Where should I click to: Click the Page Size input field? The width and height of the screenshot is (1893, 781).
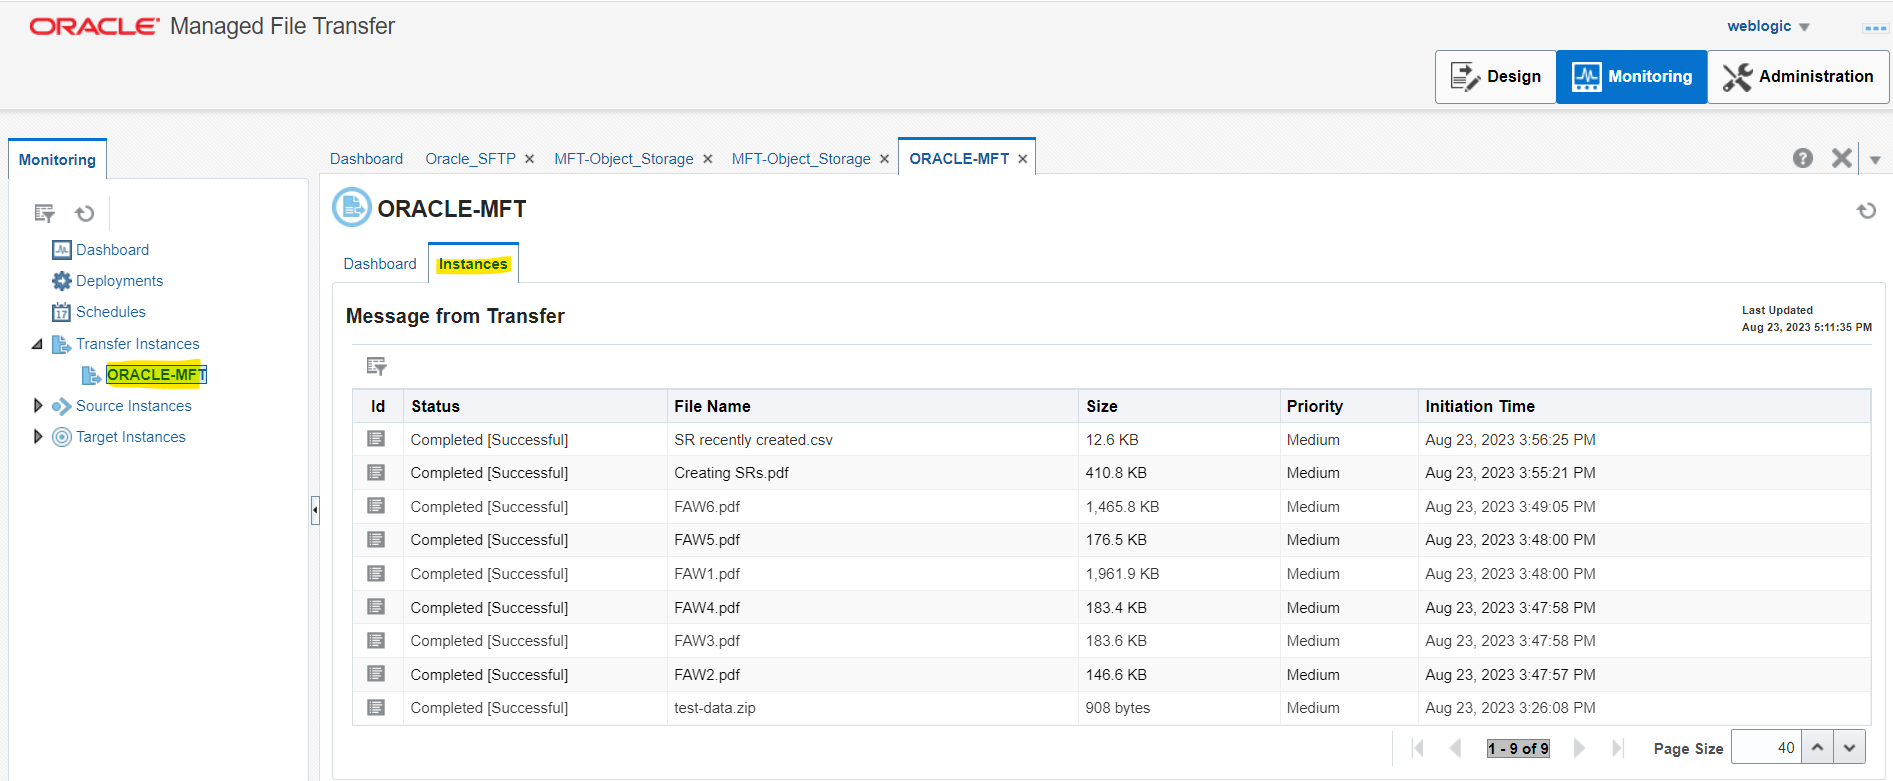1766,748
